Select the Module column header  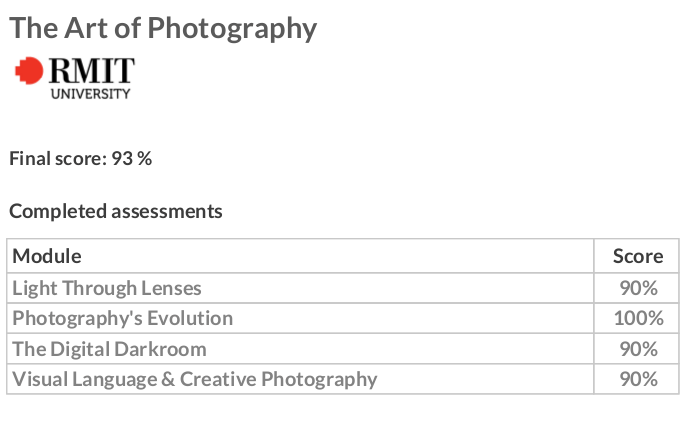(x=47, y=256)
